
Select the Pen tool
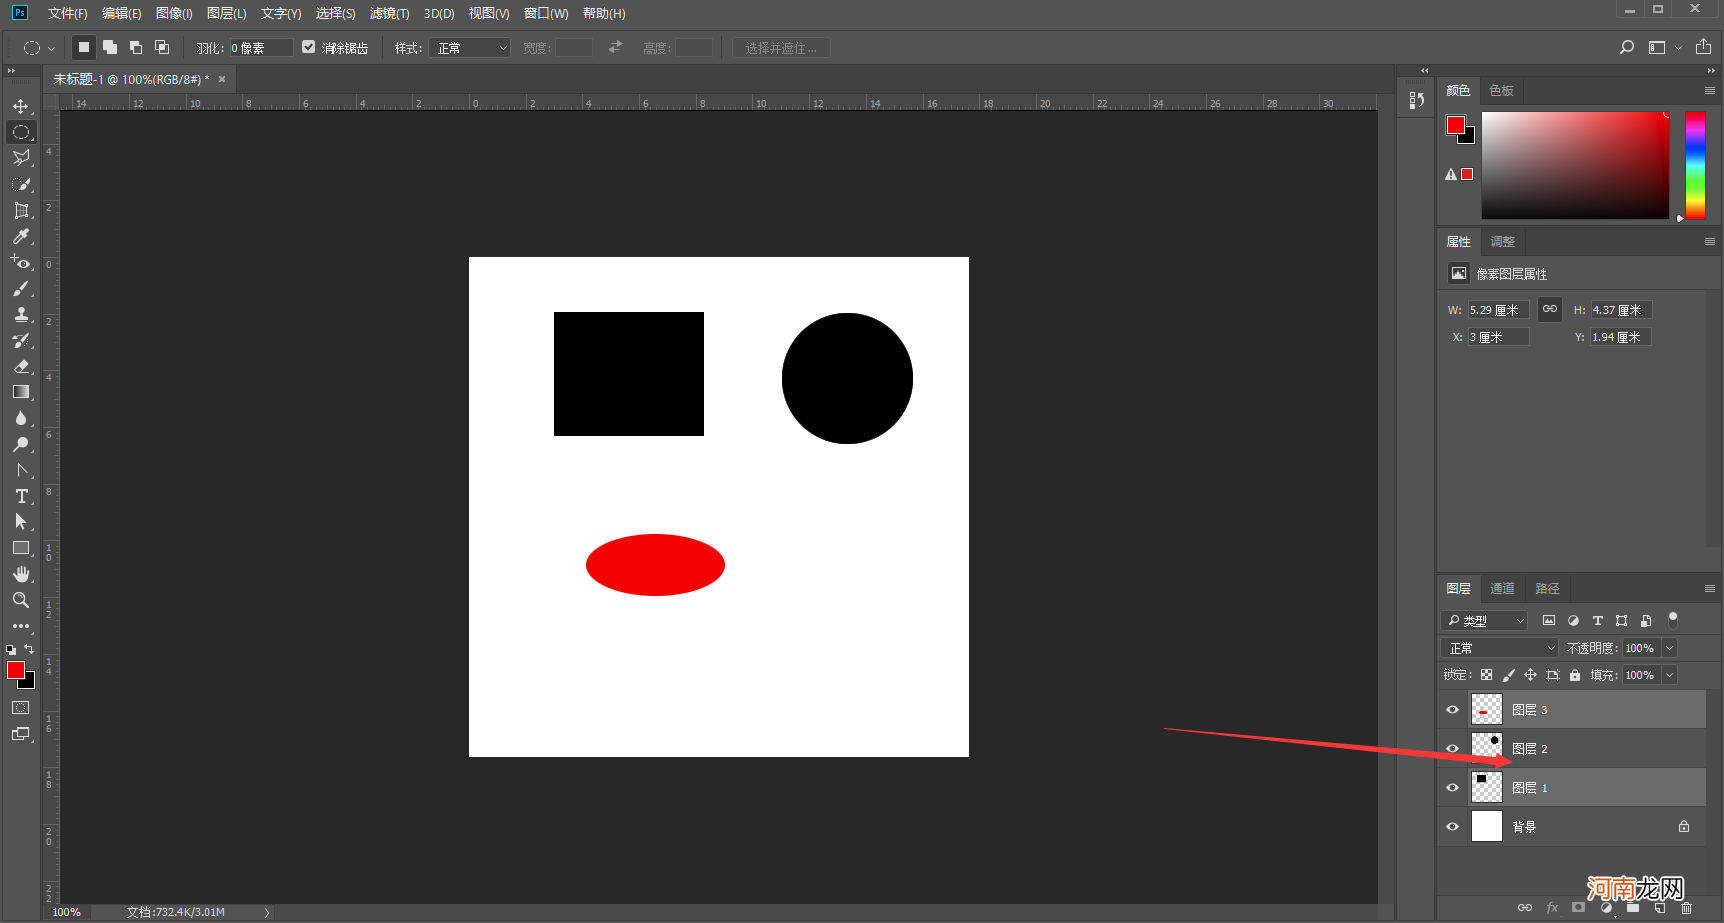coord(21,470)
